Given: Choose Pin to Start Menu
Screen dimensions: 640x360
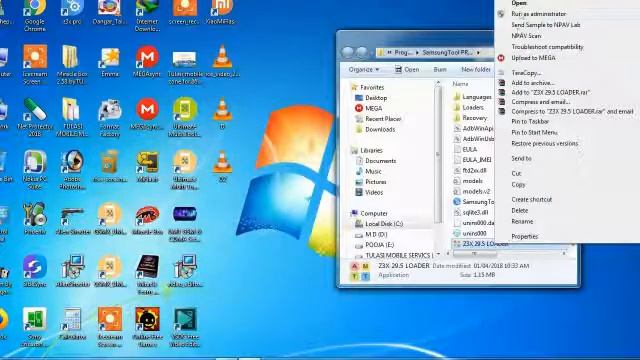Looking at the screenshot, I should coord(534,133).
